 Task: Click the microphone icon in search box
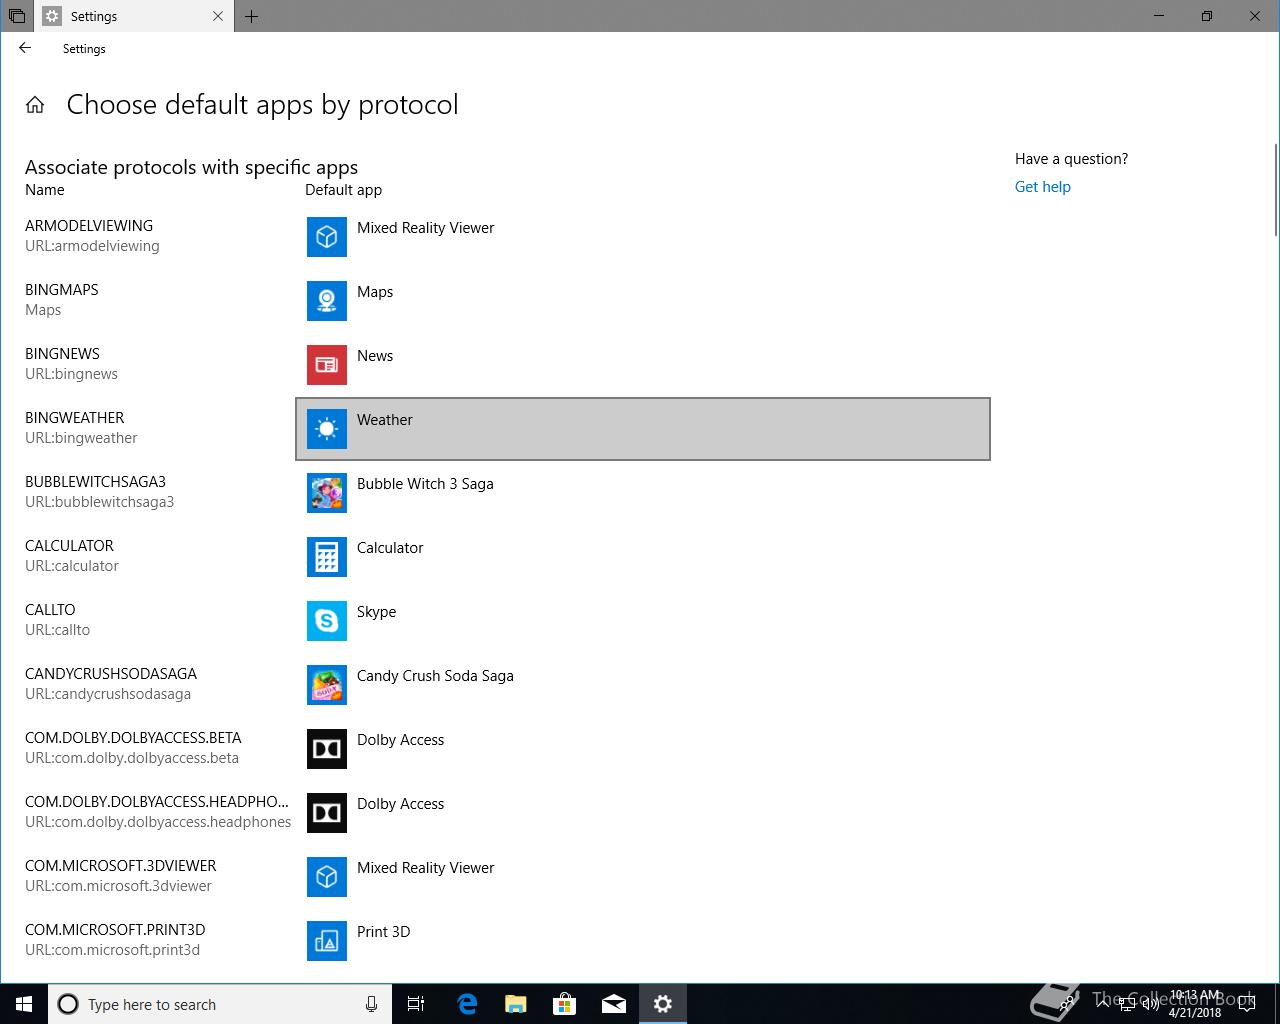tap(371, 1004)
